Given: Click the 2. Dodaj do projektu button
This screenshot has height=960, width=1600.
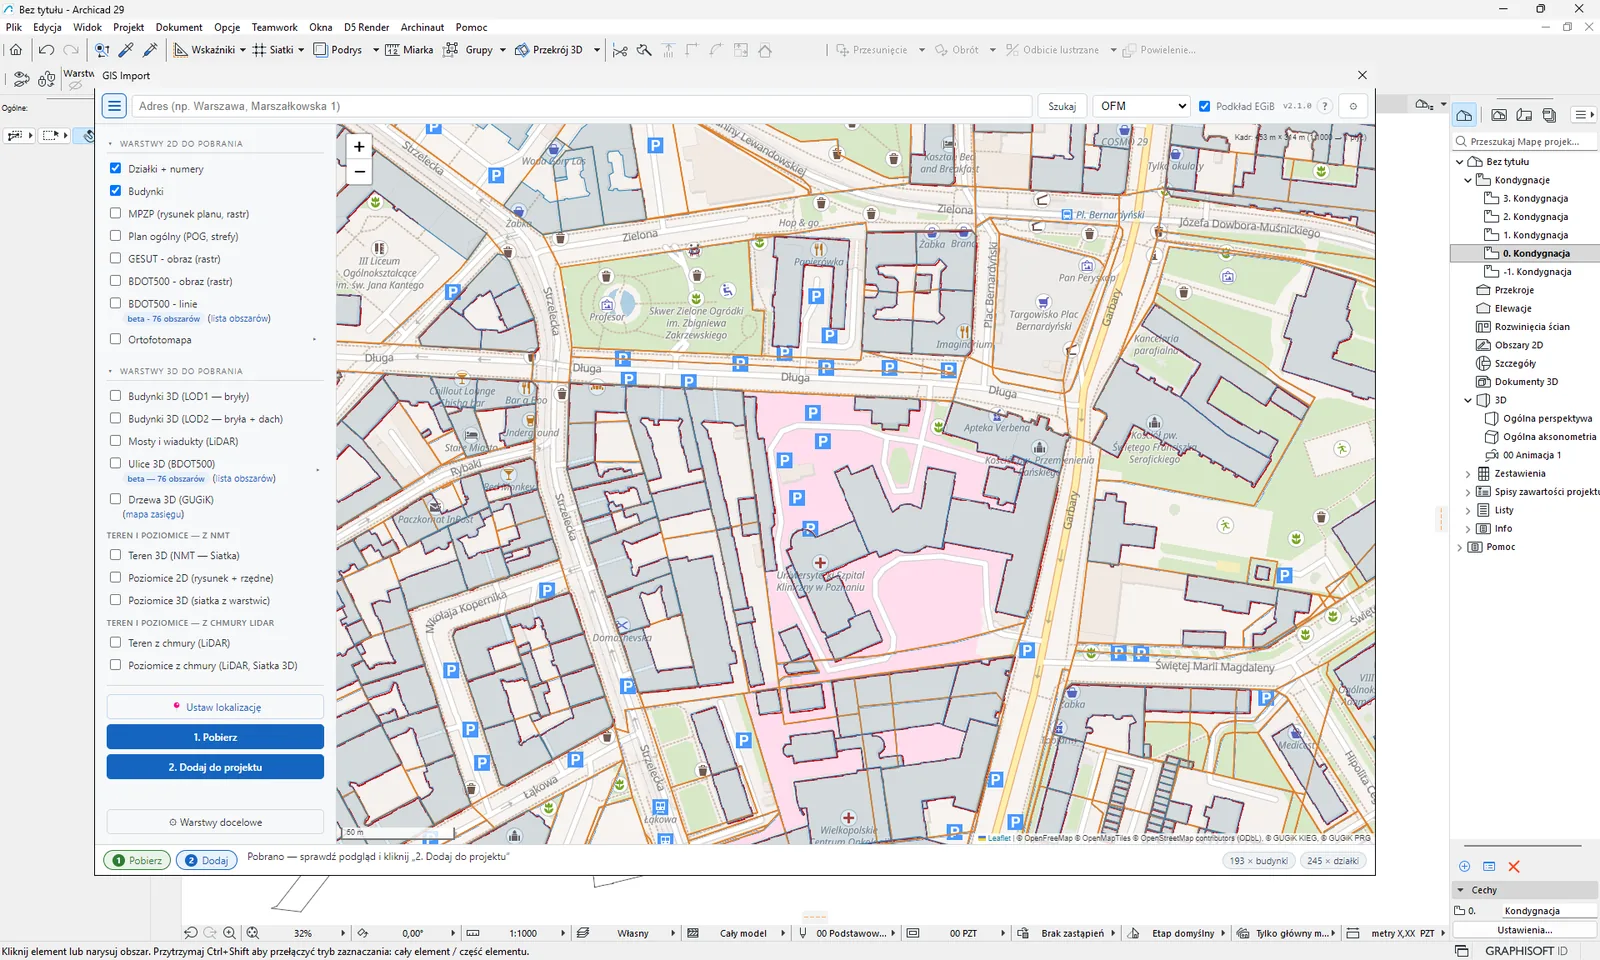Looking at the screenshot, I should click(215, 767).
